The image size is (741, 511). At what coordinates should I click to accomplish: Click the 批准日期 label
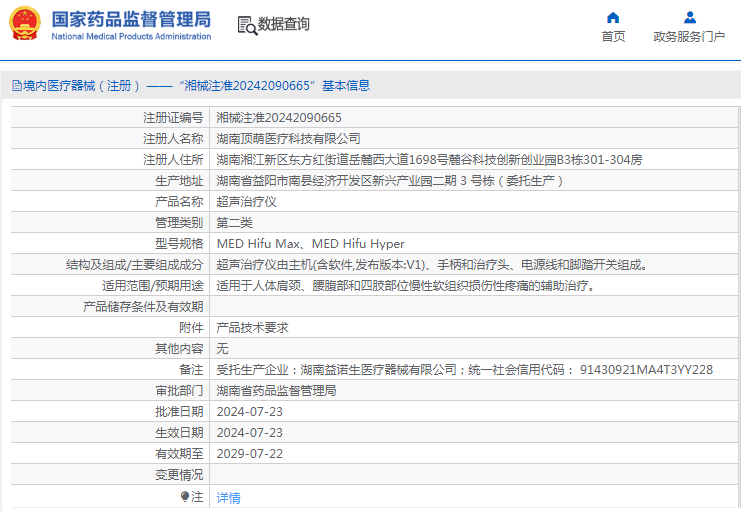click(179, 412)
